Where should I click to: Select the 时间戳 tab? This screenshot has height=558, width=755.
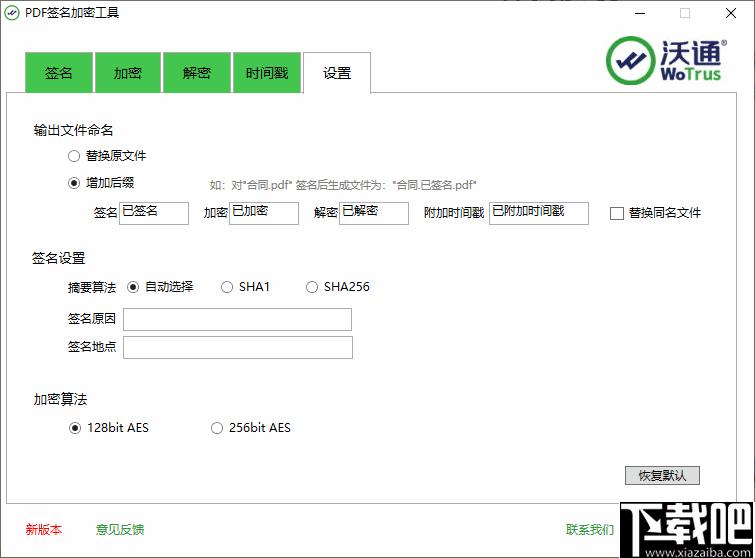pyautogui.click(x=266, y=74)
